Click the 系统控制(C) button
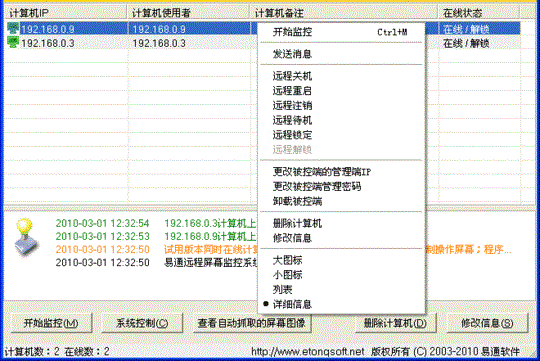This screenshot has height=361, width=540. (142, 323)
